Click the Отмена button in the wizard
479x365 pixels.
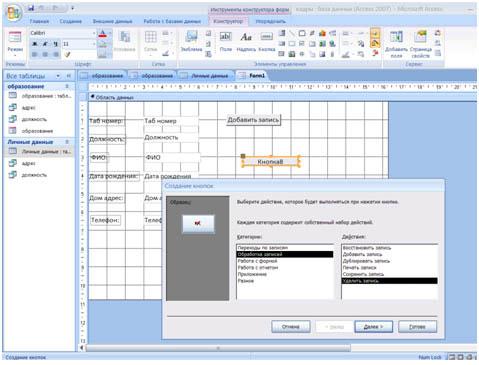[291, 327]
